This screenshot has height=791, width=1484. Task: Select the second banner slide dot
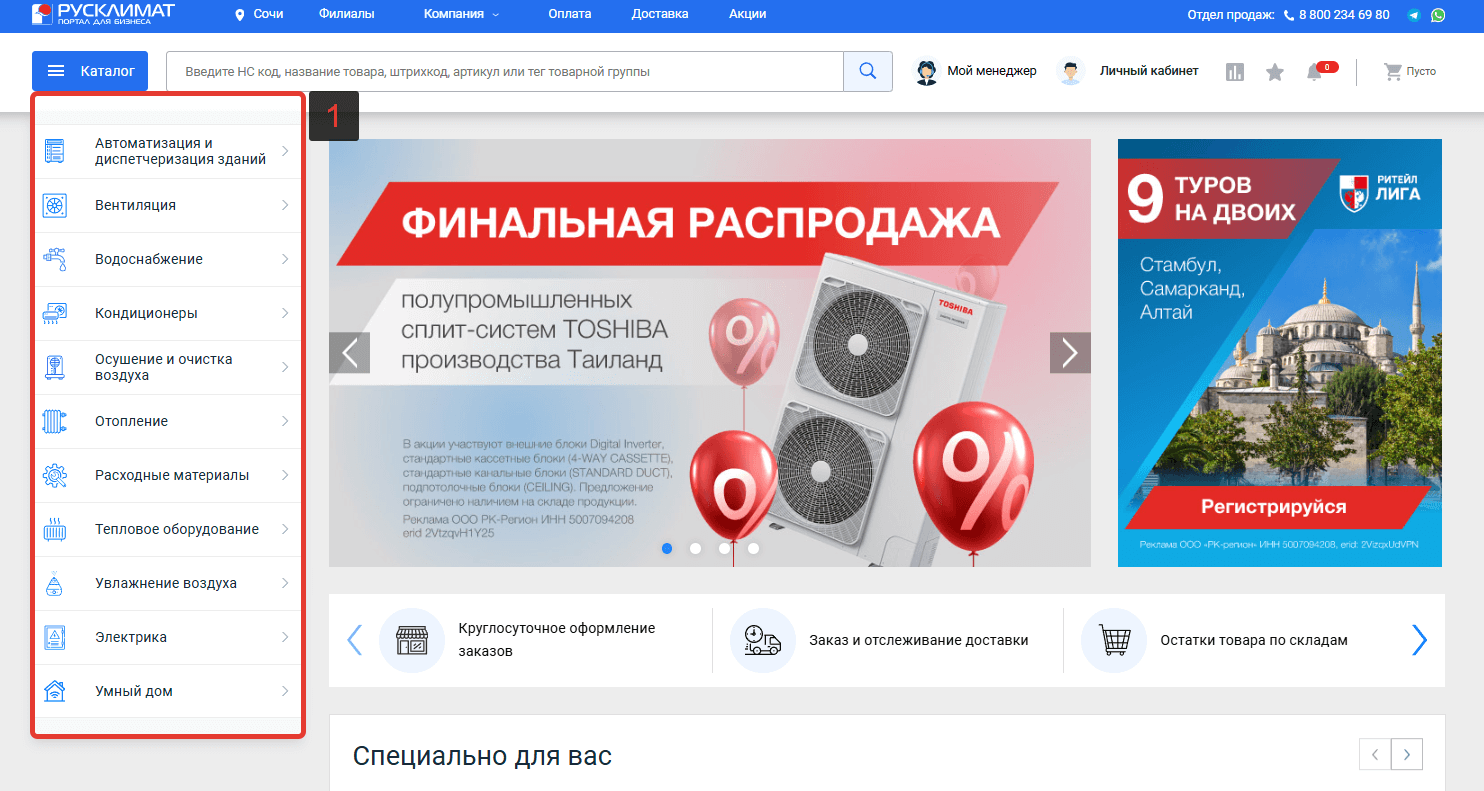point(696,548)
